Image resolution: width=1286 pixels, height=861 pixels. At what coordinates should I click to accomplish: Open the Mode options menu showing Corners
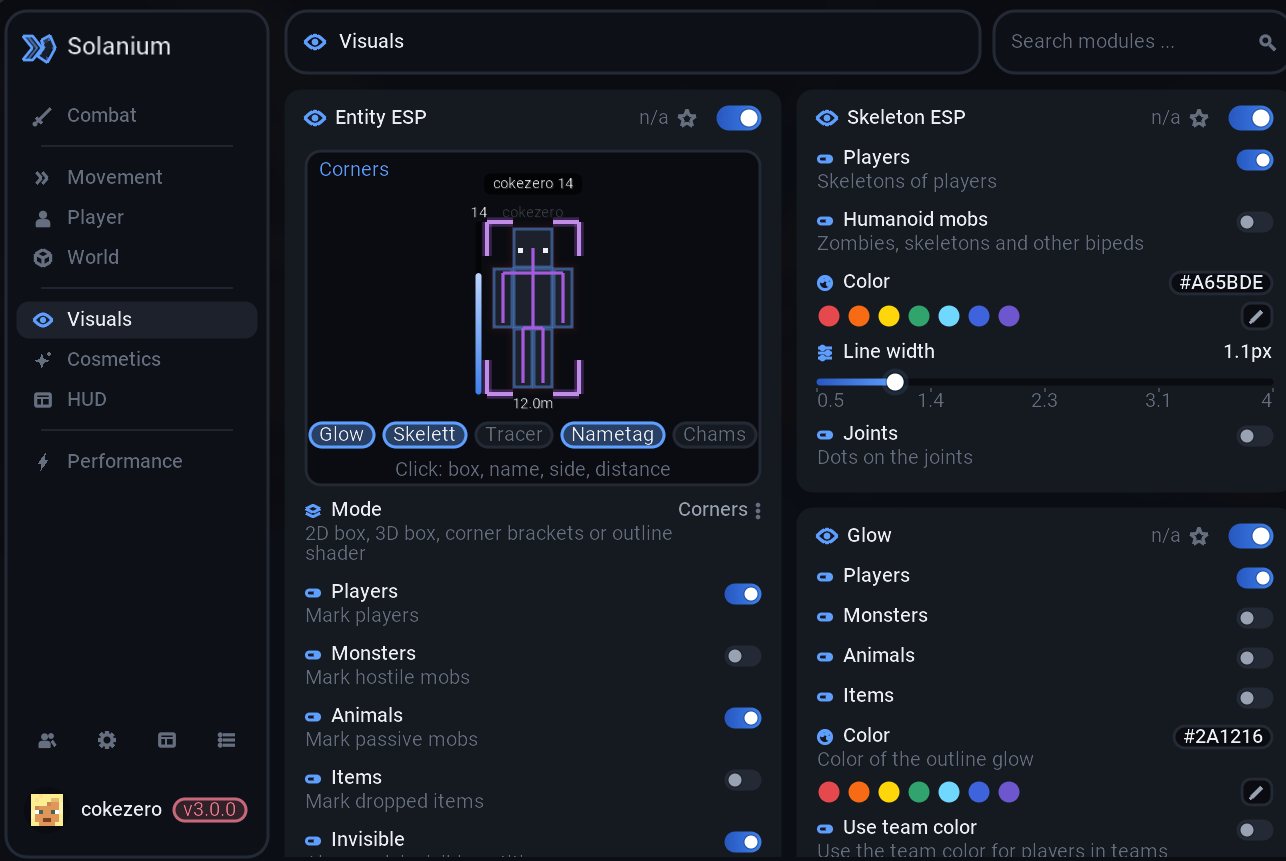(720, 510)
